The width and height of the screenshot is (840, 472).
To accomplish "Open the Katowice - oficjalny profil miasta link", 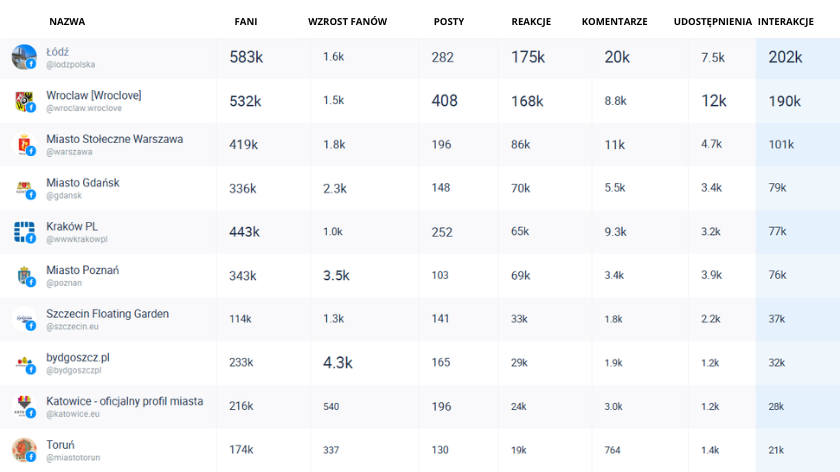I will tap(124, 401).
